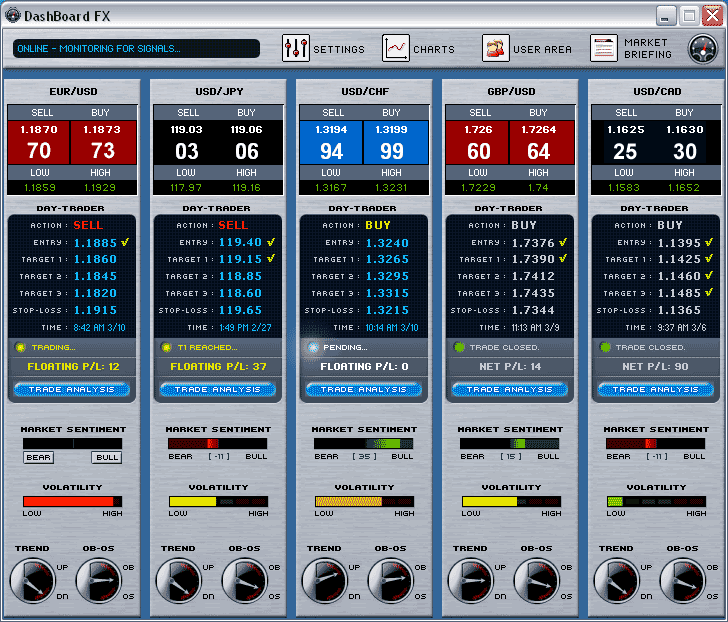Screen dimensions: 728x622
Task: Click the USD/CHF time '10:14 AM 3/10'
Action: 392,328
